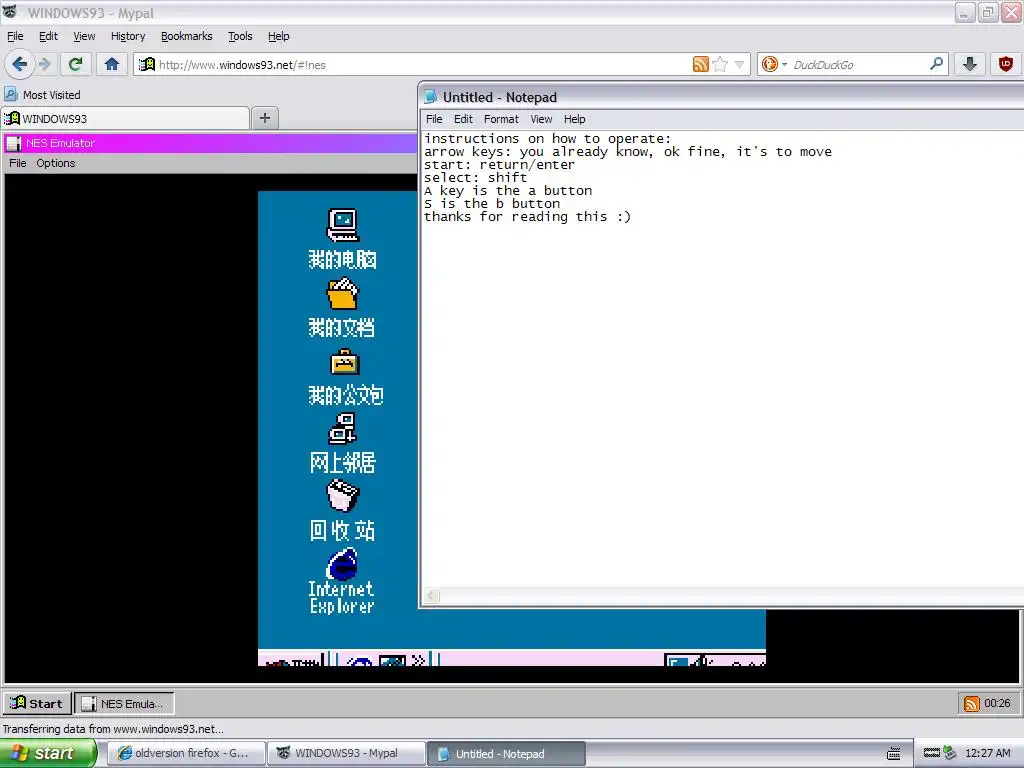Click the My Computer icon in the emulator
Screen dimensions: 1024x768
point(343,225)
